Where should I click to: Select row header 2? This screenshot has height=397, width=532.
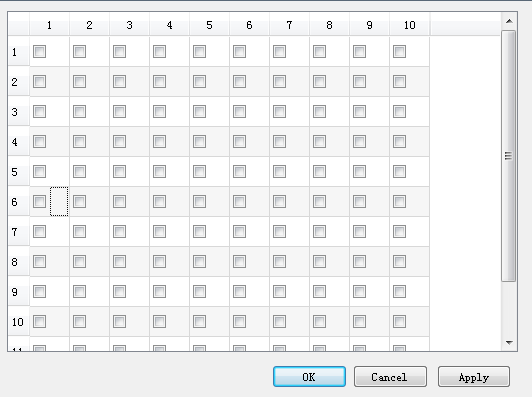click(x=19, y=82)
